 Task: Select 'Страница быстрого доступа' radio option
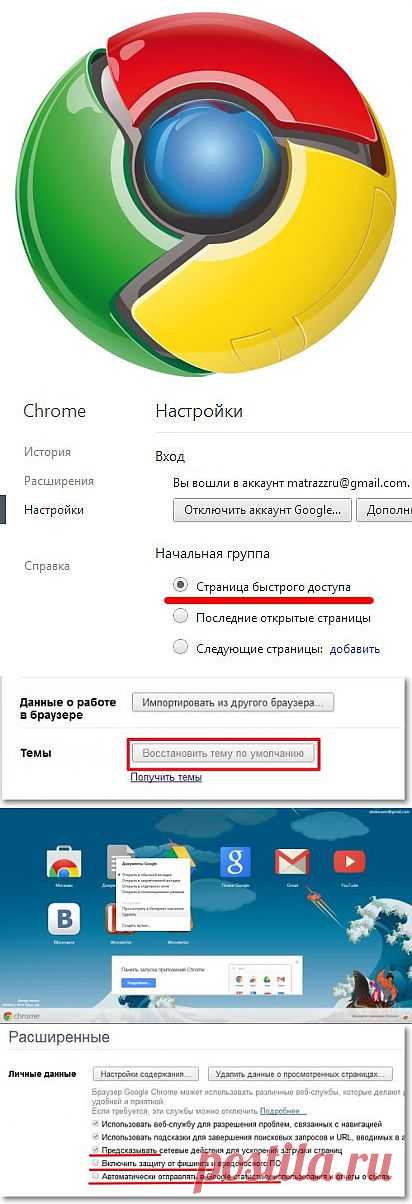click(x=181, y=586)
